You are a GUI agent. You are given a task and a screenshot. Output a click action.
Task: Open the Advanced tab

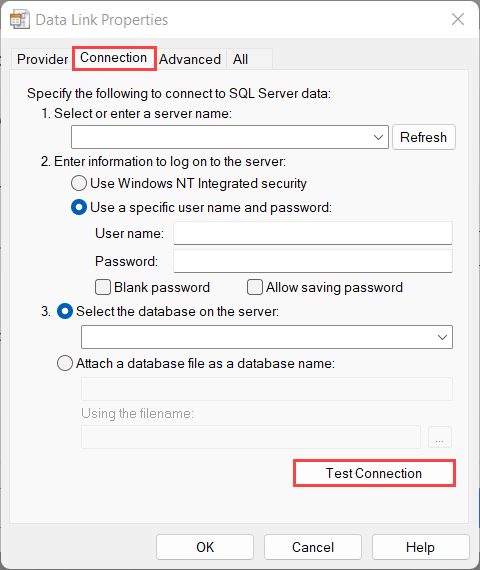coord(190,59)
